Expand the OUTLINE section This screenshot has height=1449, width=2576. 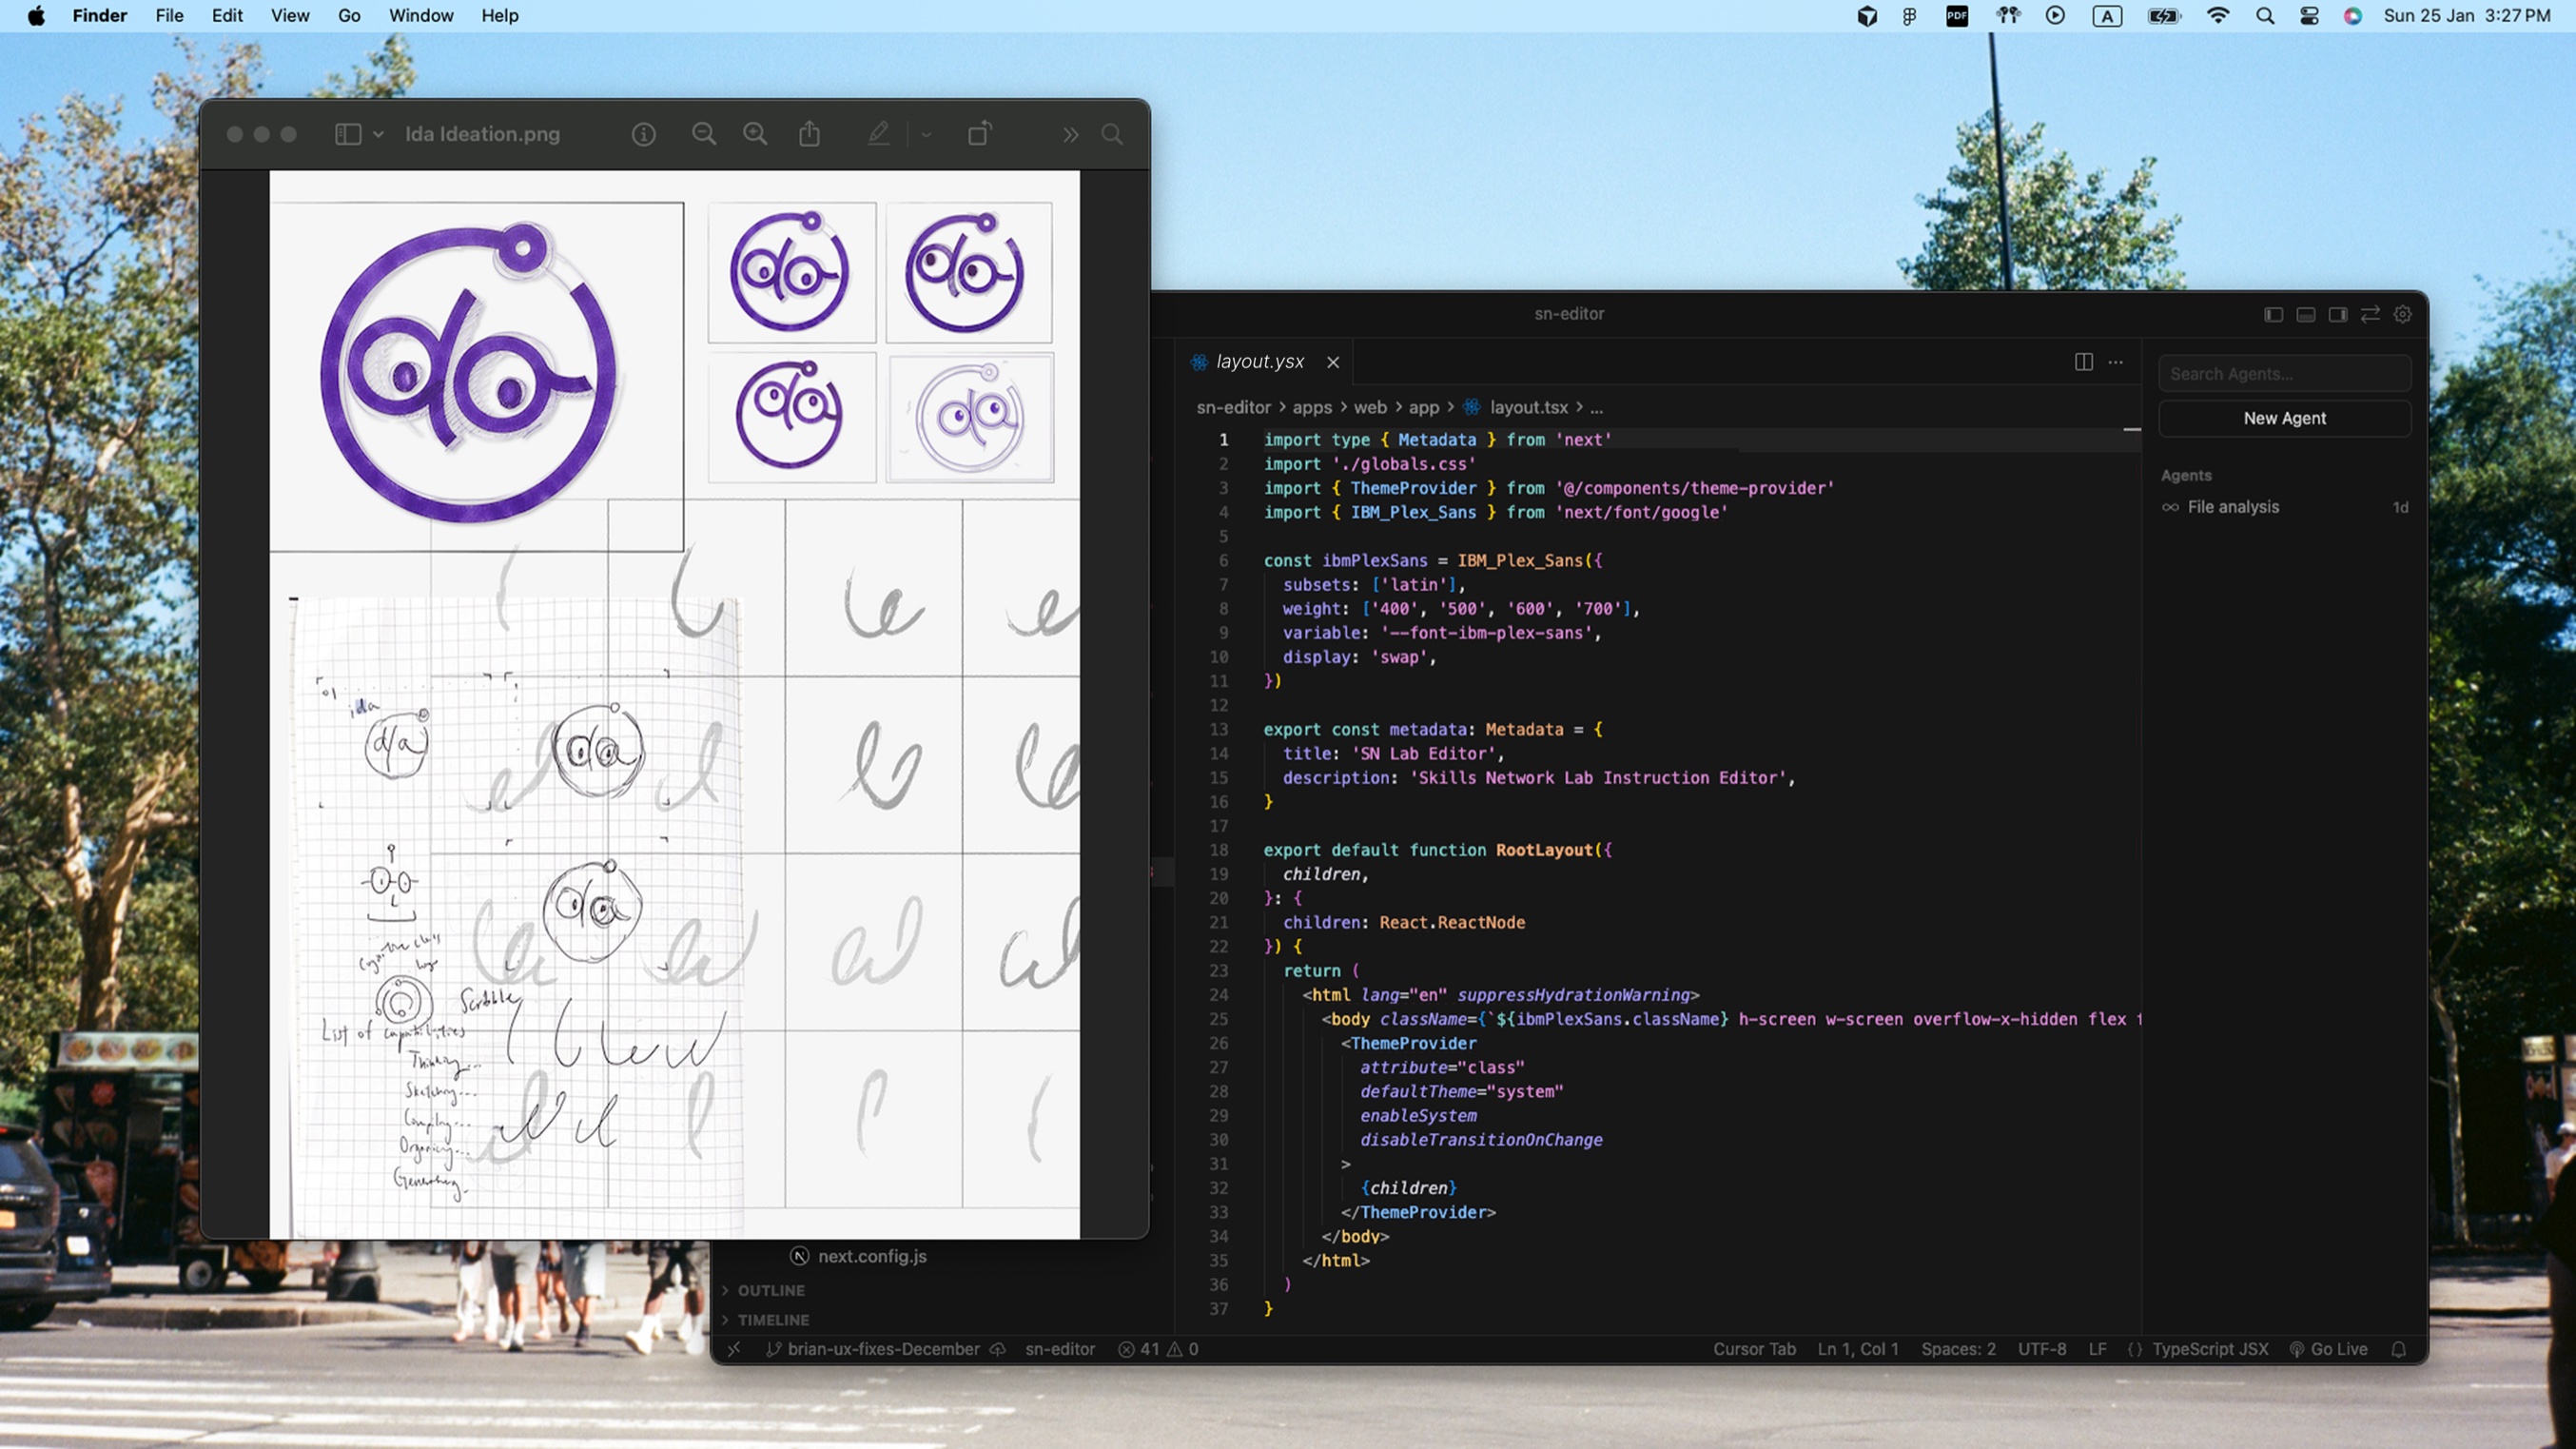(770, 1290)
